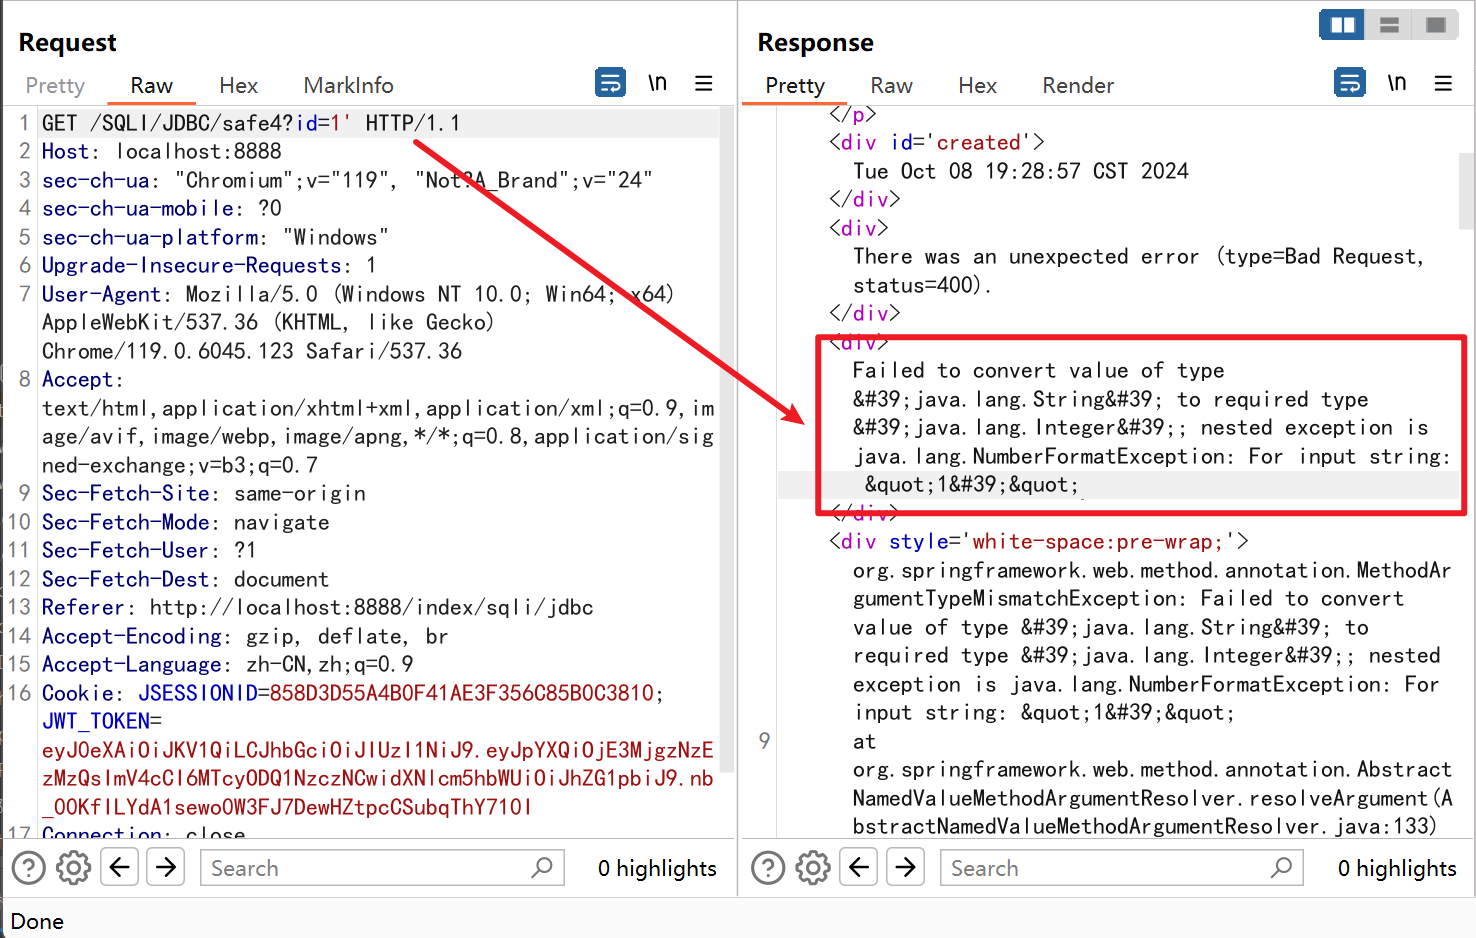1476x938 pixels.
Task: Jump to next match in Response search
Action: point(906,867)
